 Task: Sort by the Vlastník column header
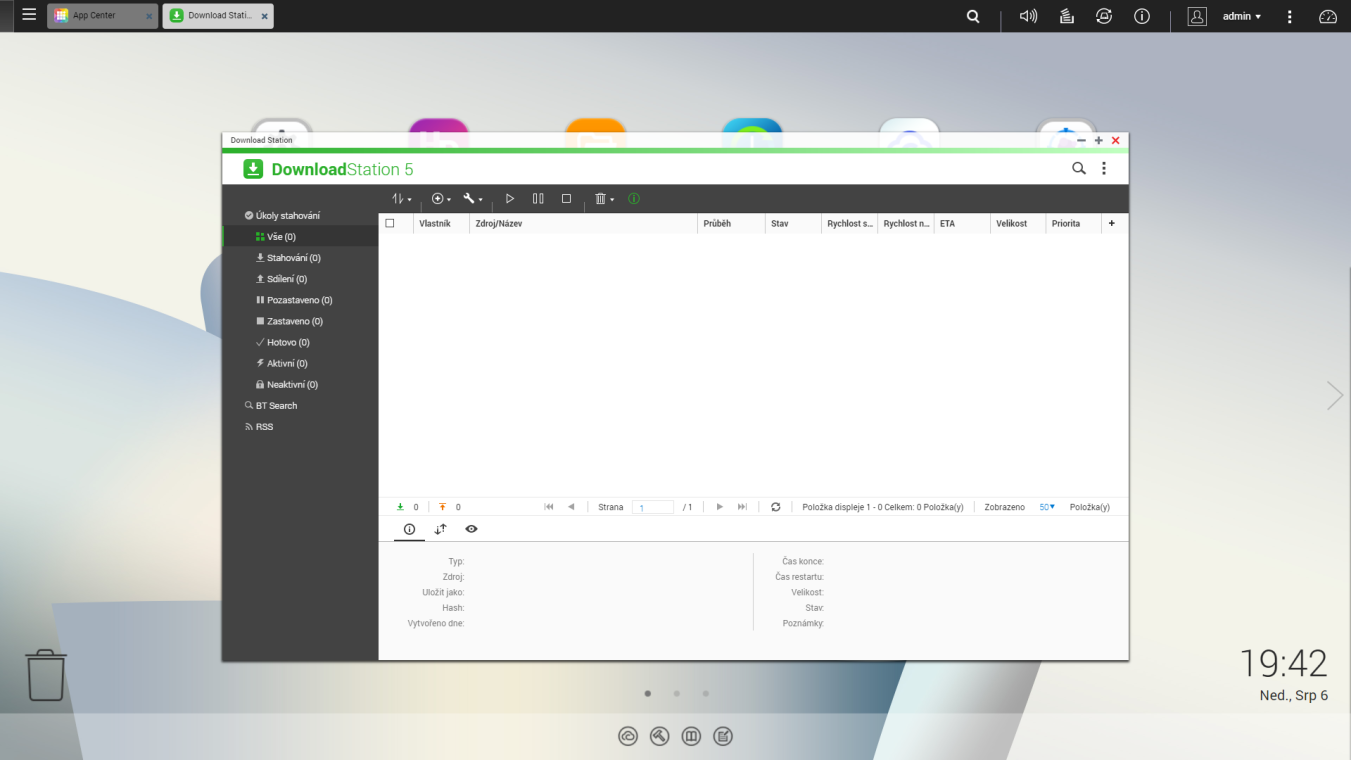pyautogui.click(x=441, y=223)
